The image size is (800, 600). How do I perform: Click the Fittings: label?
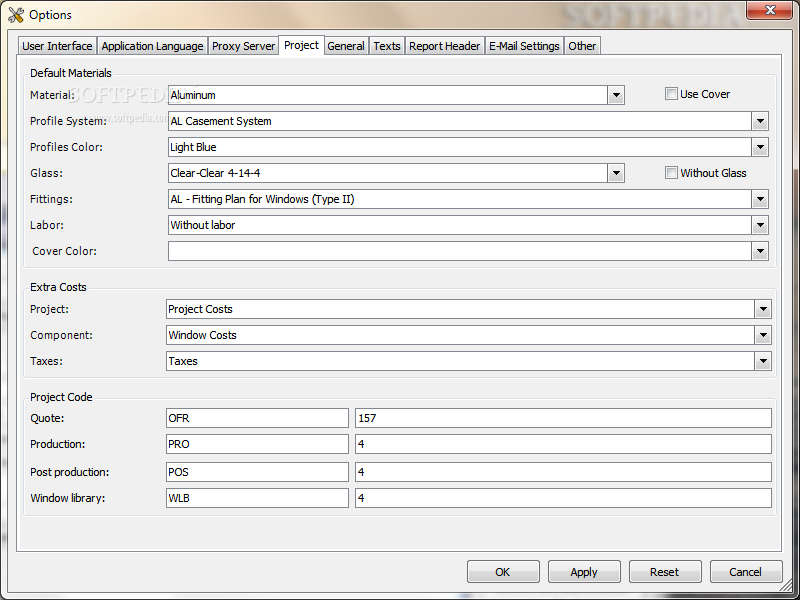pos(52,199)
